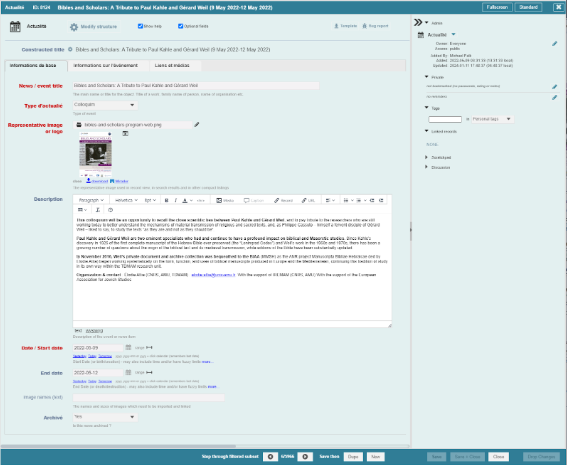Click the numbered list button in editor

coord(359,200)
